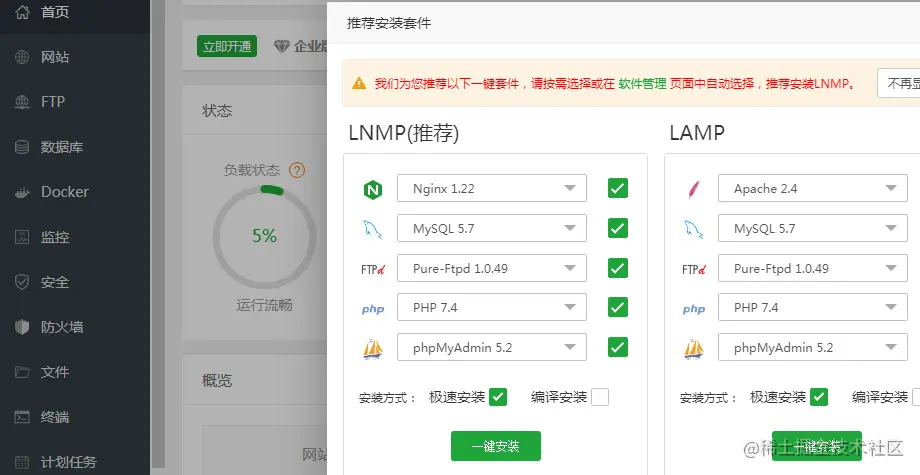This screenshot has width=920, height=475.
Task: Open the Nginx 1.22 version dropdown
Action: [492, 188]
